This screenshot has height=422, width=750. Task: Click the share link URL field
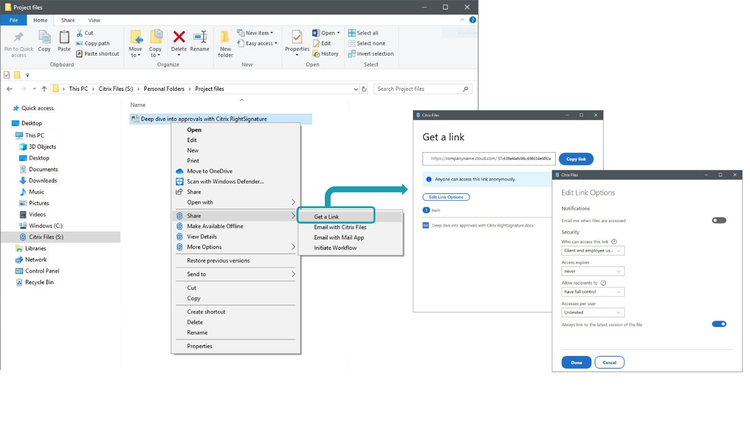(x=489, y=159)
